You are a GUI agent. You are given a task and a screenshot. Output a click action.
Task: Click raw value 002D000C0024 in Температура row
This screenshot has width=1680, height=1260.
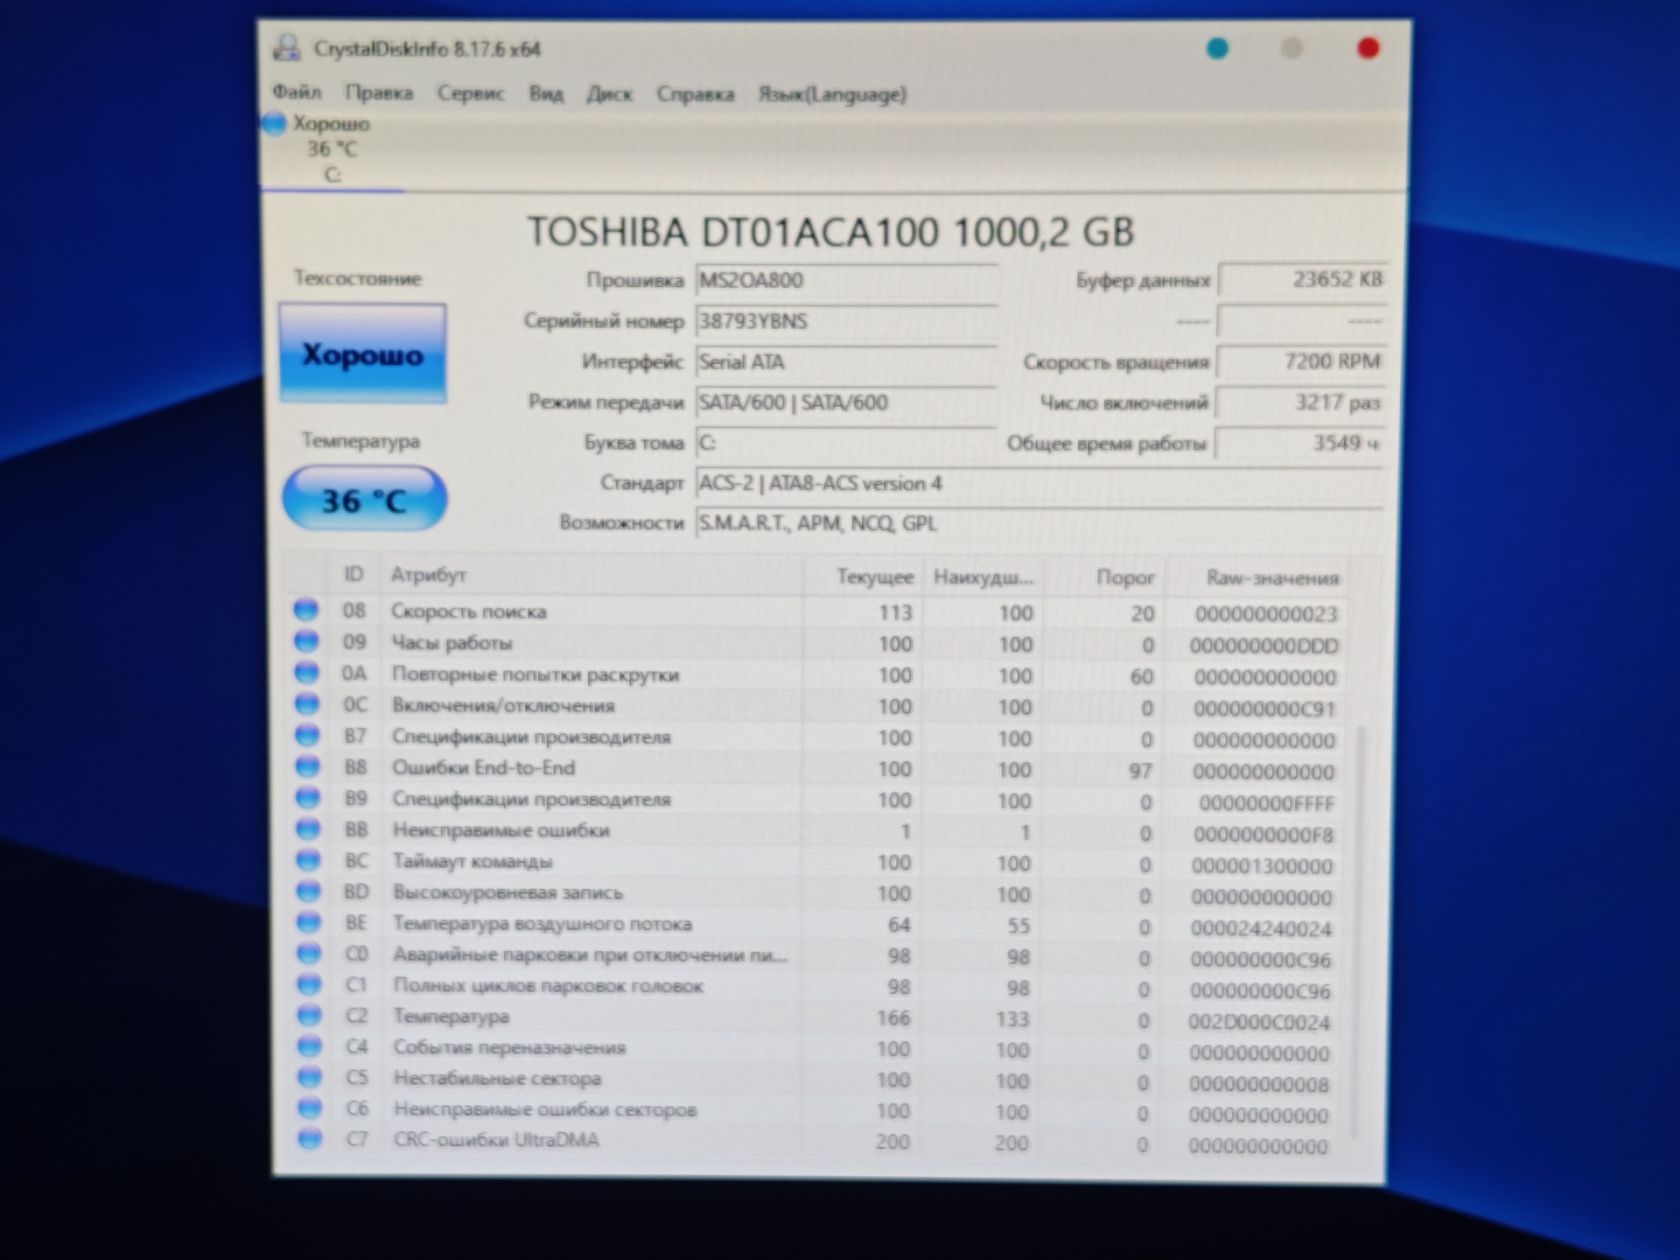tap(1259, 1022)
